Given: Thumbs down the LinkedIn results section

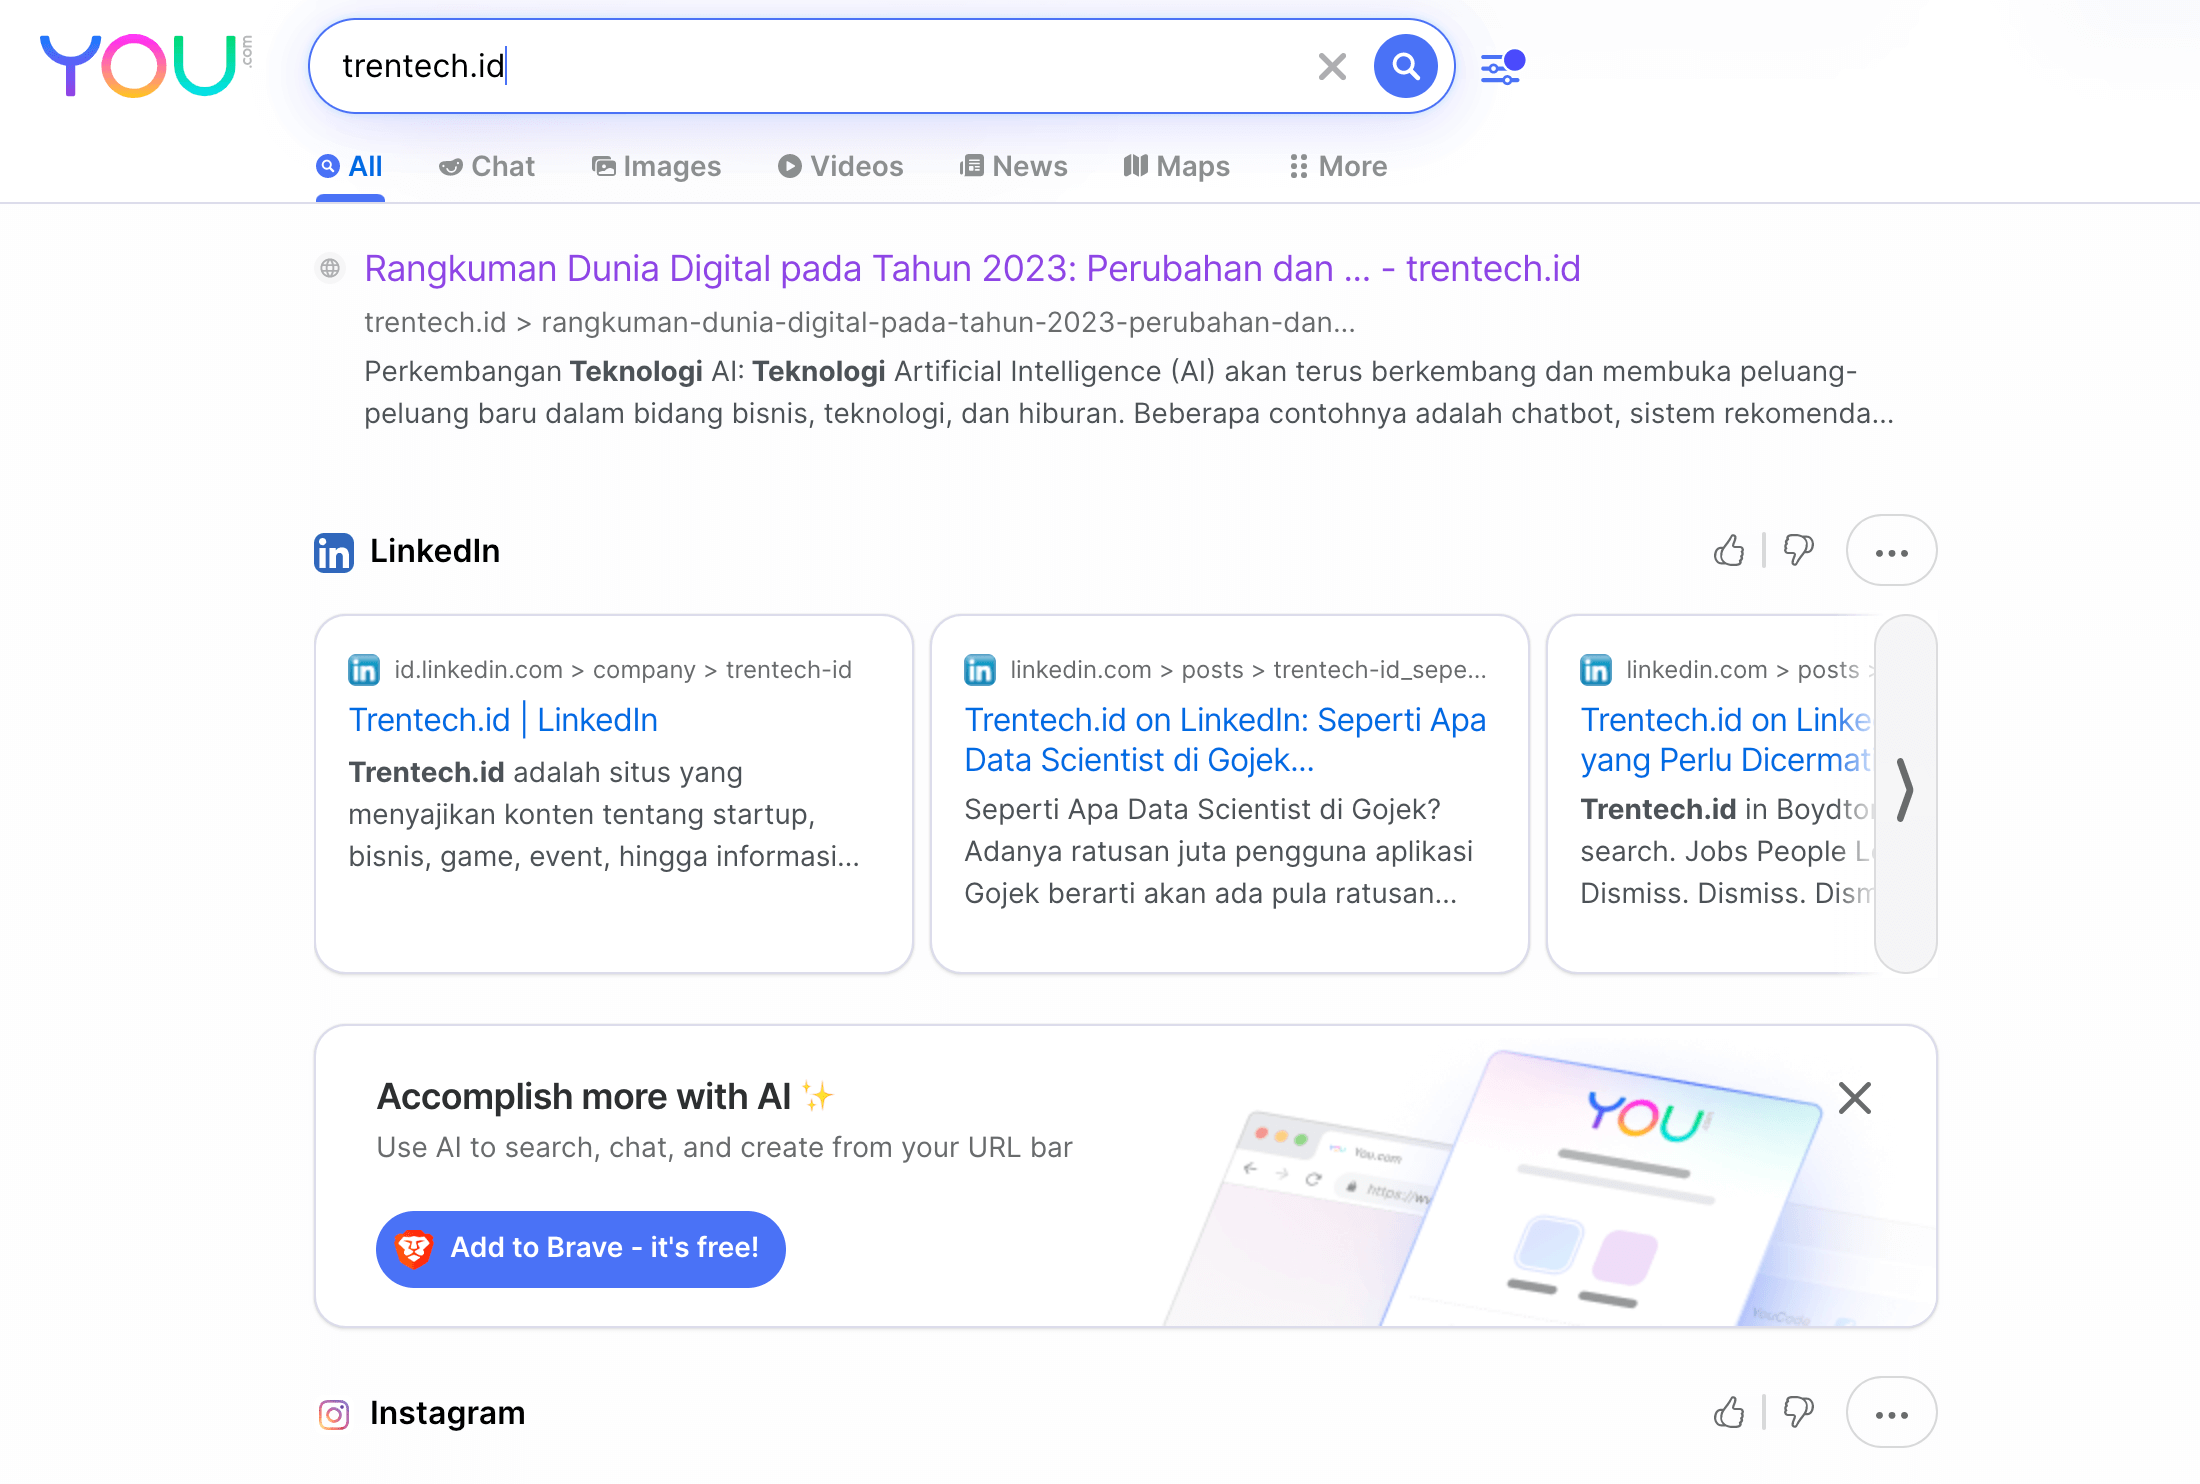Looking at the screenshot, I should (x=1798, y=551).
